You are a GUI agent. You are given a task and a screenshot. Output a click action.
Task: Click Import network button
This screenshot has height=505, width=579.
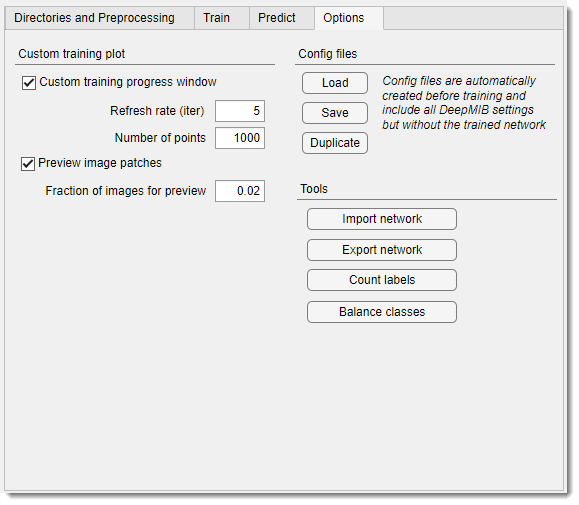coord(382,219)
